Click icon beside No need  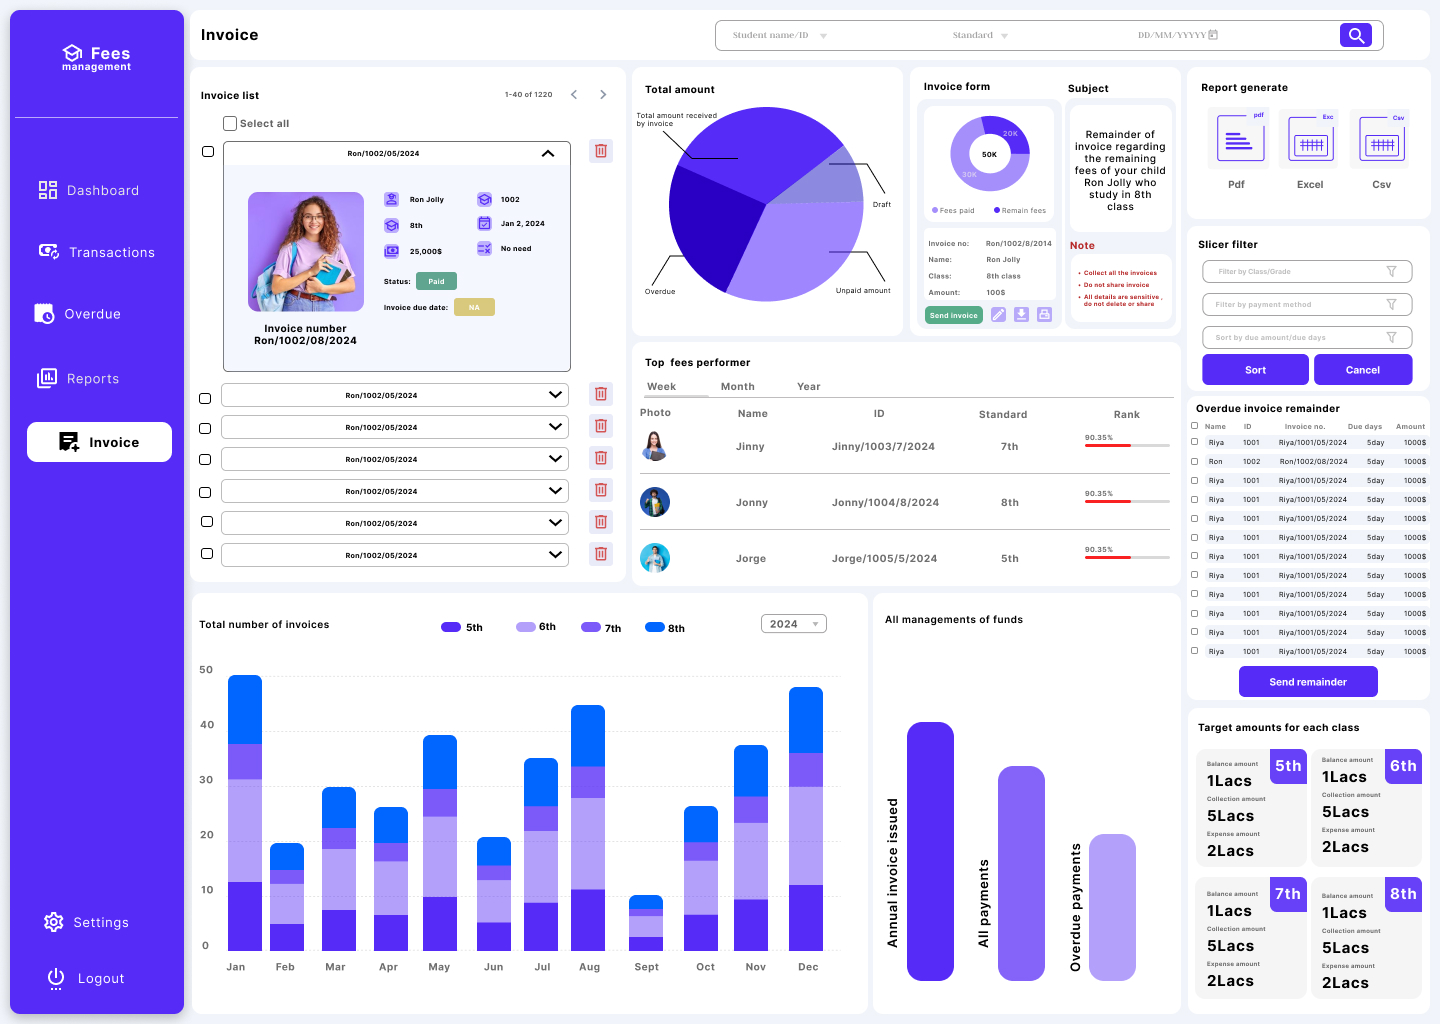click(484, 248)
